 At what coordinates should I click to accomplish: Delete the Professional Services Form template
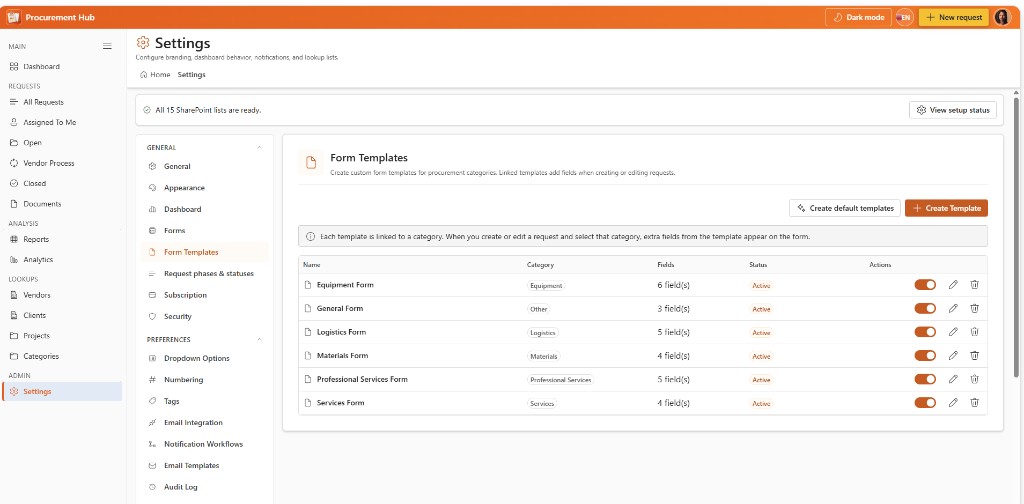pos(974,379)
